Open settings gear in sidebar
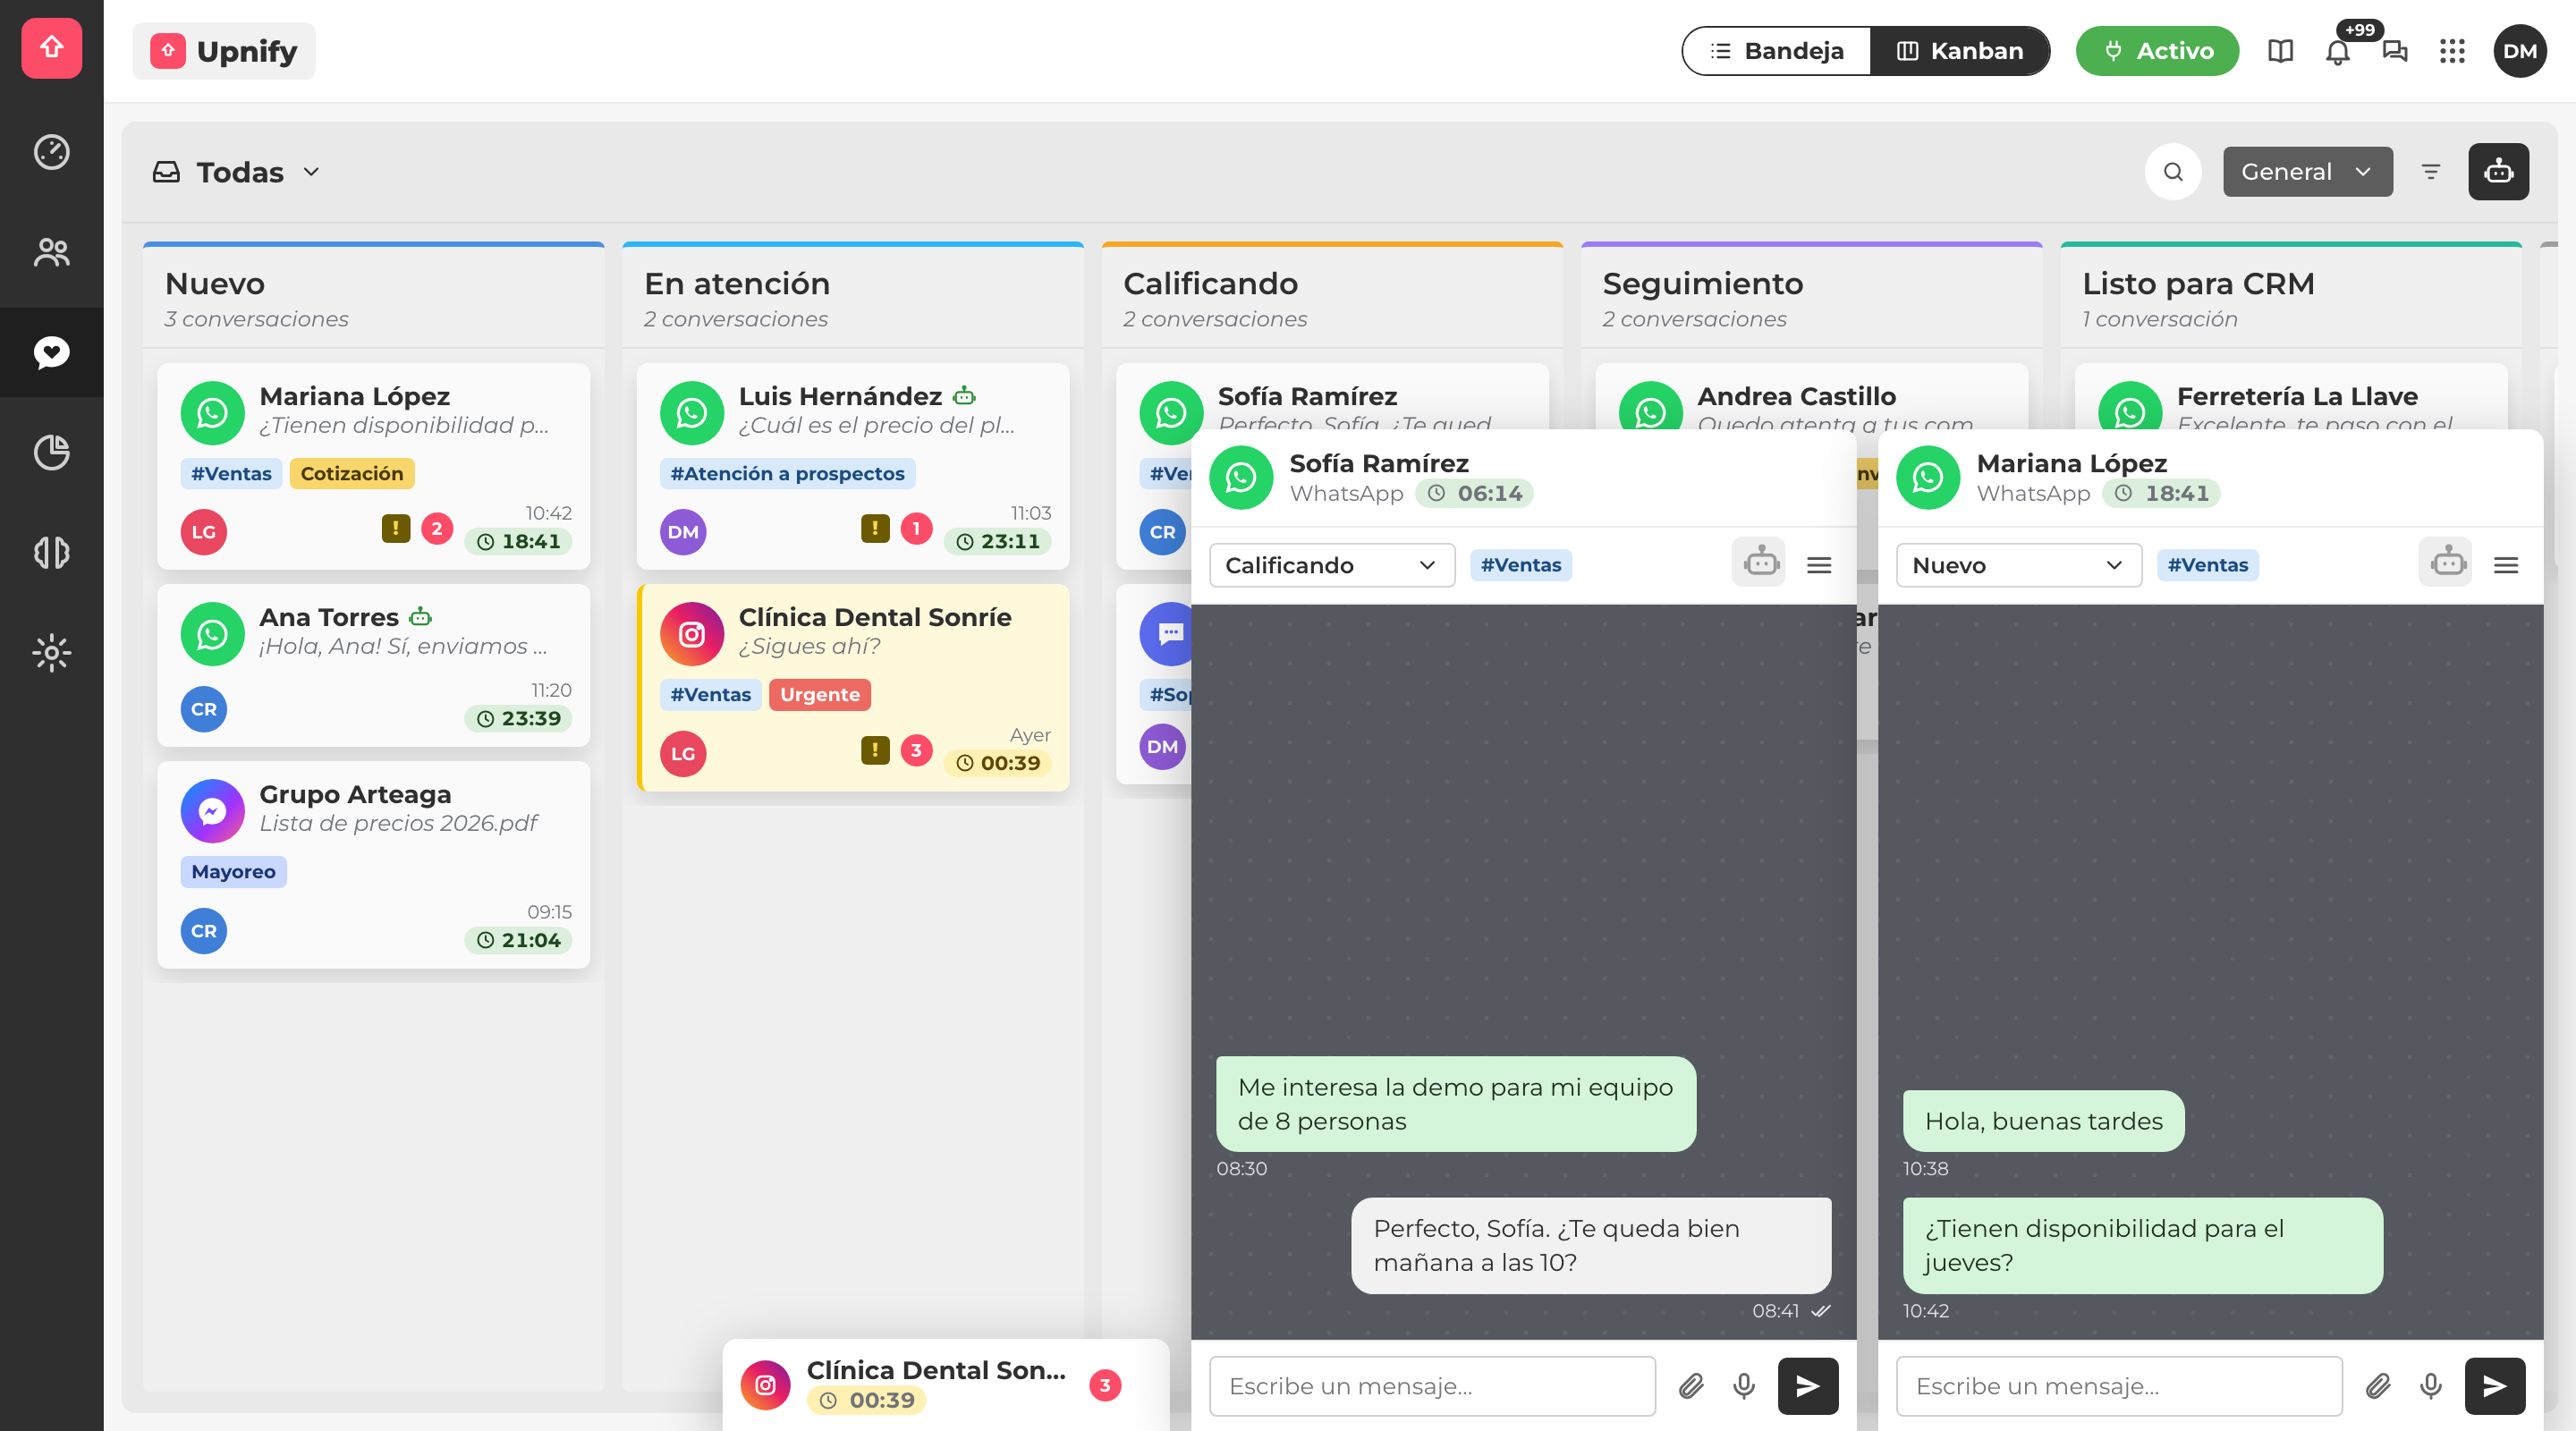 (x=51, y=653)
